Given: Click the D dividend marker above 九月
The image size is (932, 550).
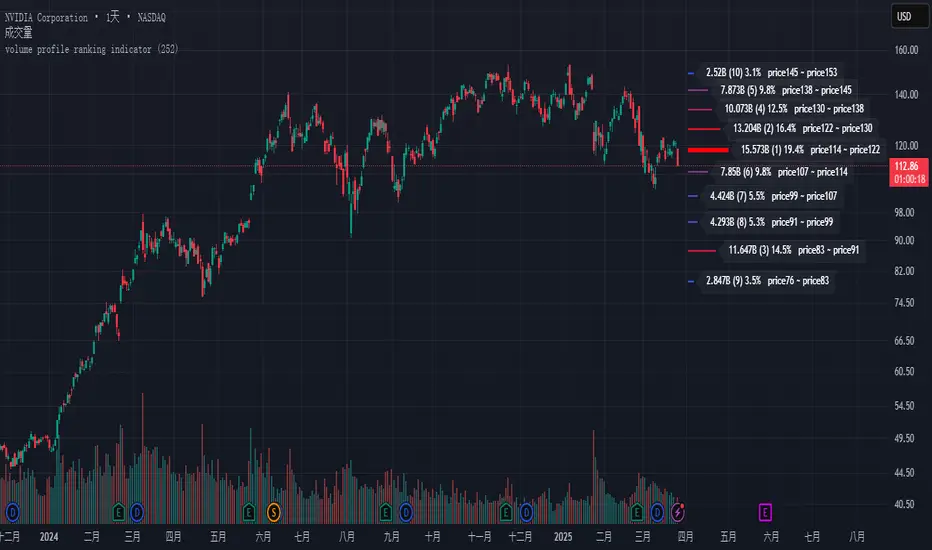Looking at the screenshot, I should coord(408,512).
